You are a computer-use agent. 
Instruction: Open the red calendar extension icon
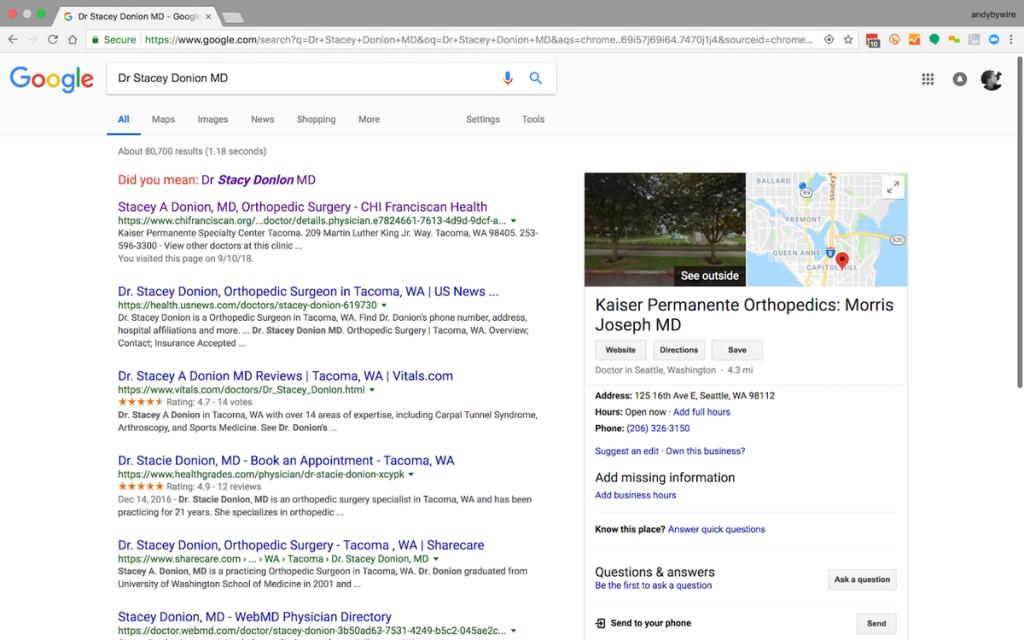pos(873,40)
